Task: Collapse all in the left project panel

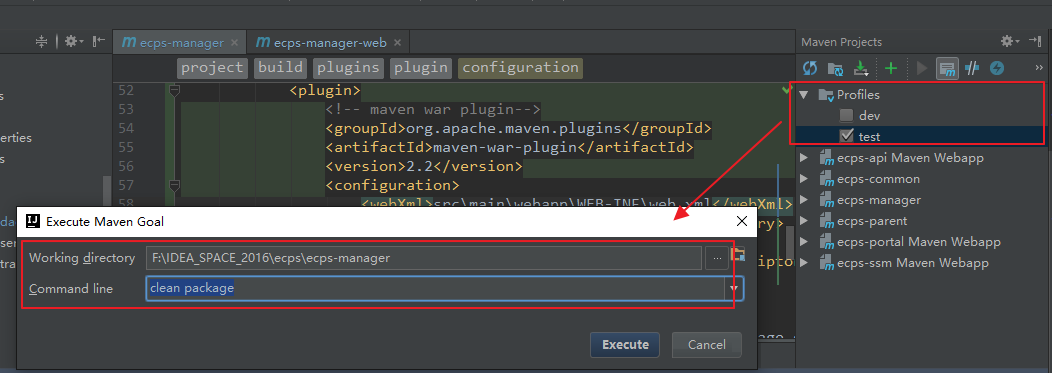Action: pyautogui.click(x=42, y=42)
